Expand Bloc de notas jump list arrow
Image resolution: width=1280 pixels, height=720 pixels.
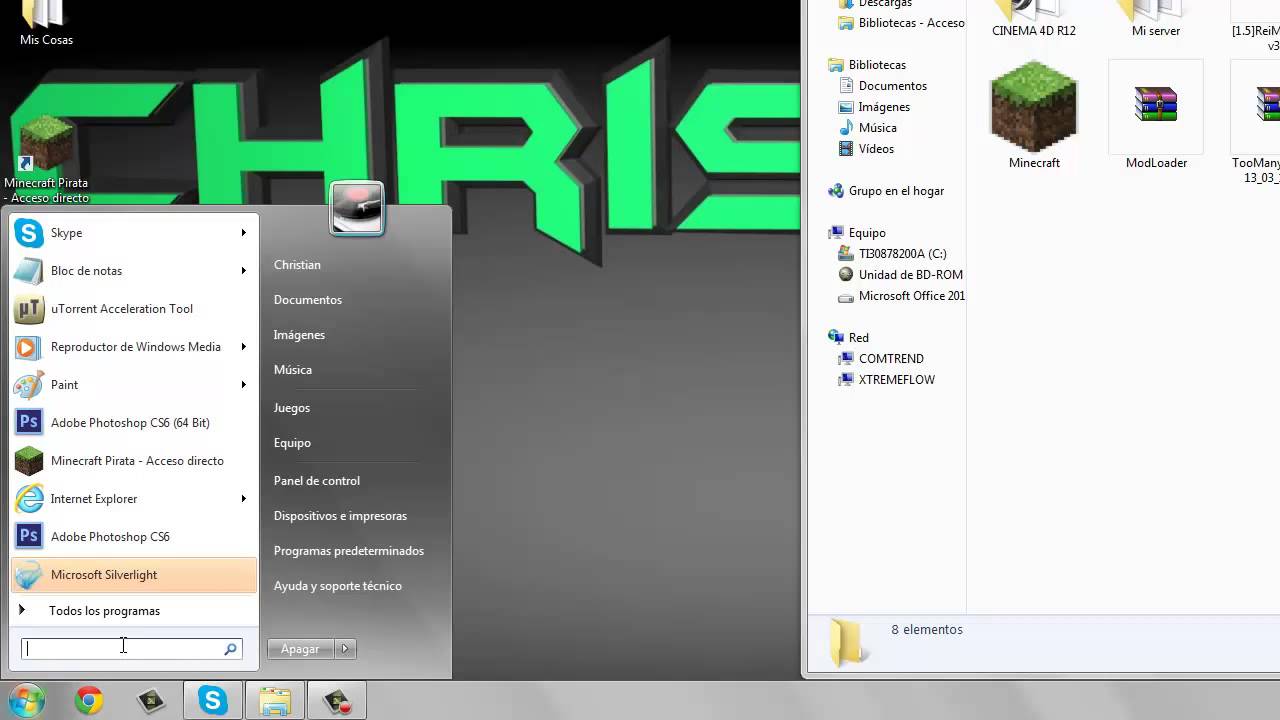243,271
